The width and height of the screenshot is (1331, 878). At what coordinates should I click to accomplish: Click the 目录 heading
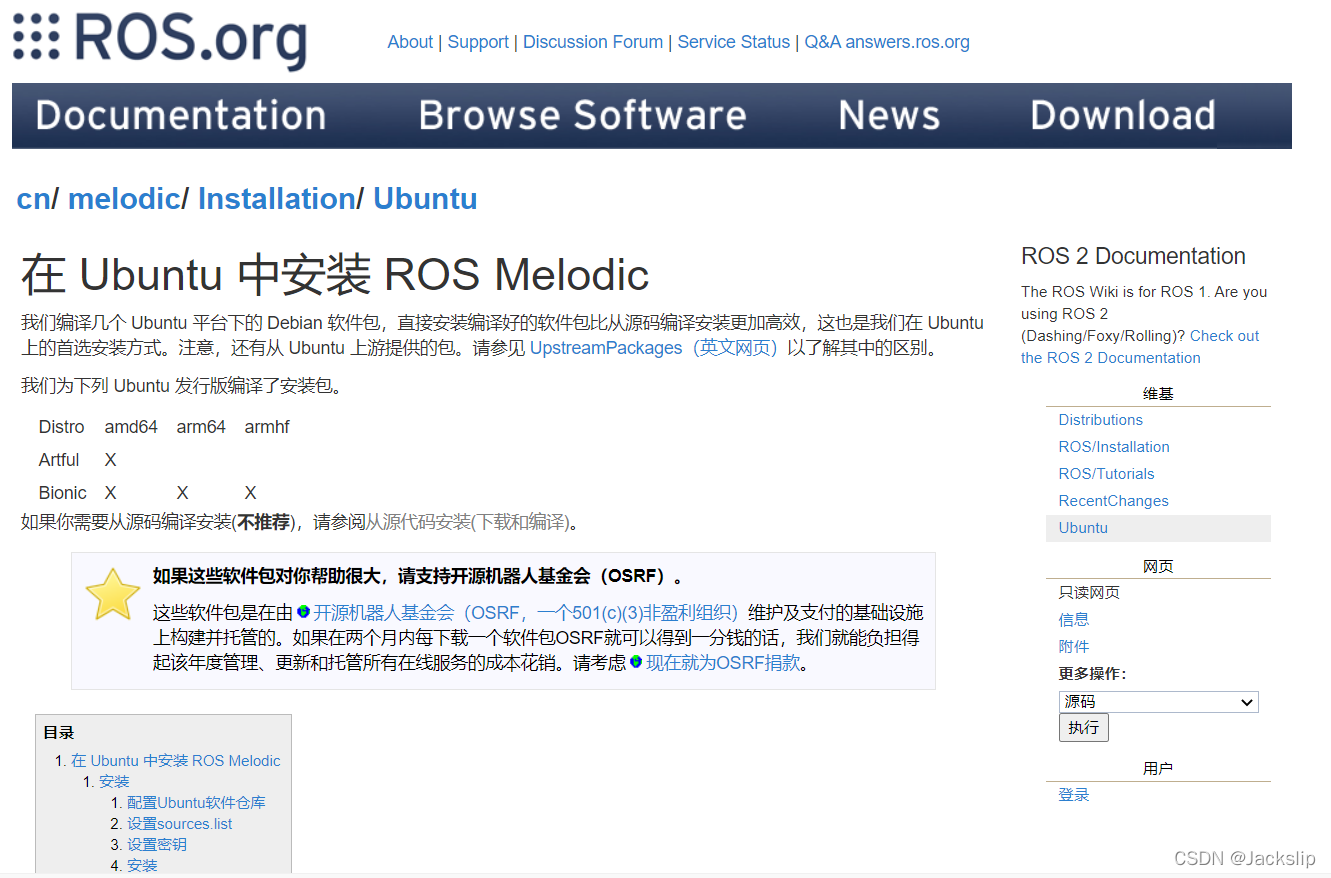coord(59,733)
